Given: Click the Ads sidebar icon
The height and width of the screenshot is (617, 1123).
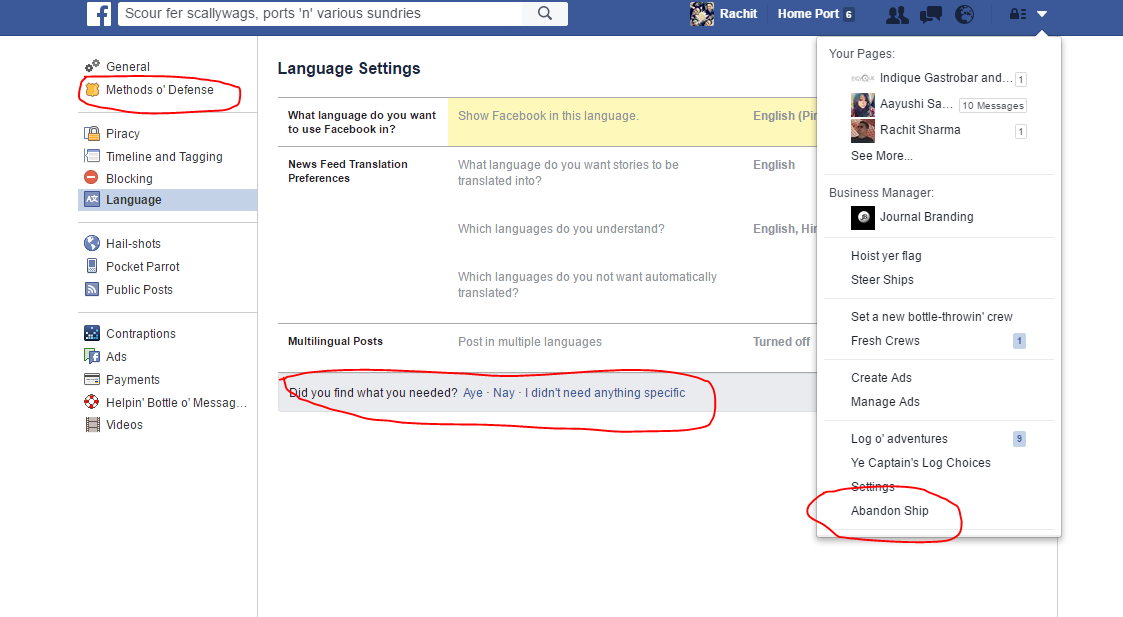Looking at the screenshot, I should (x=92, y=356).
